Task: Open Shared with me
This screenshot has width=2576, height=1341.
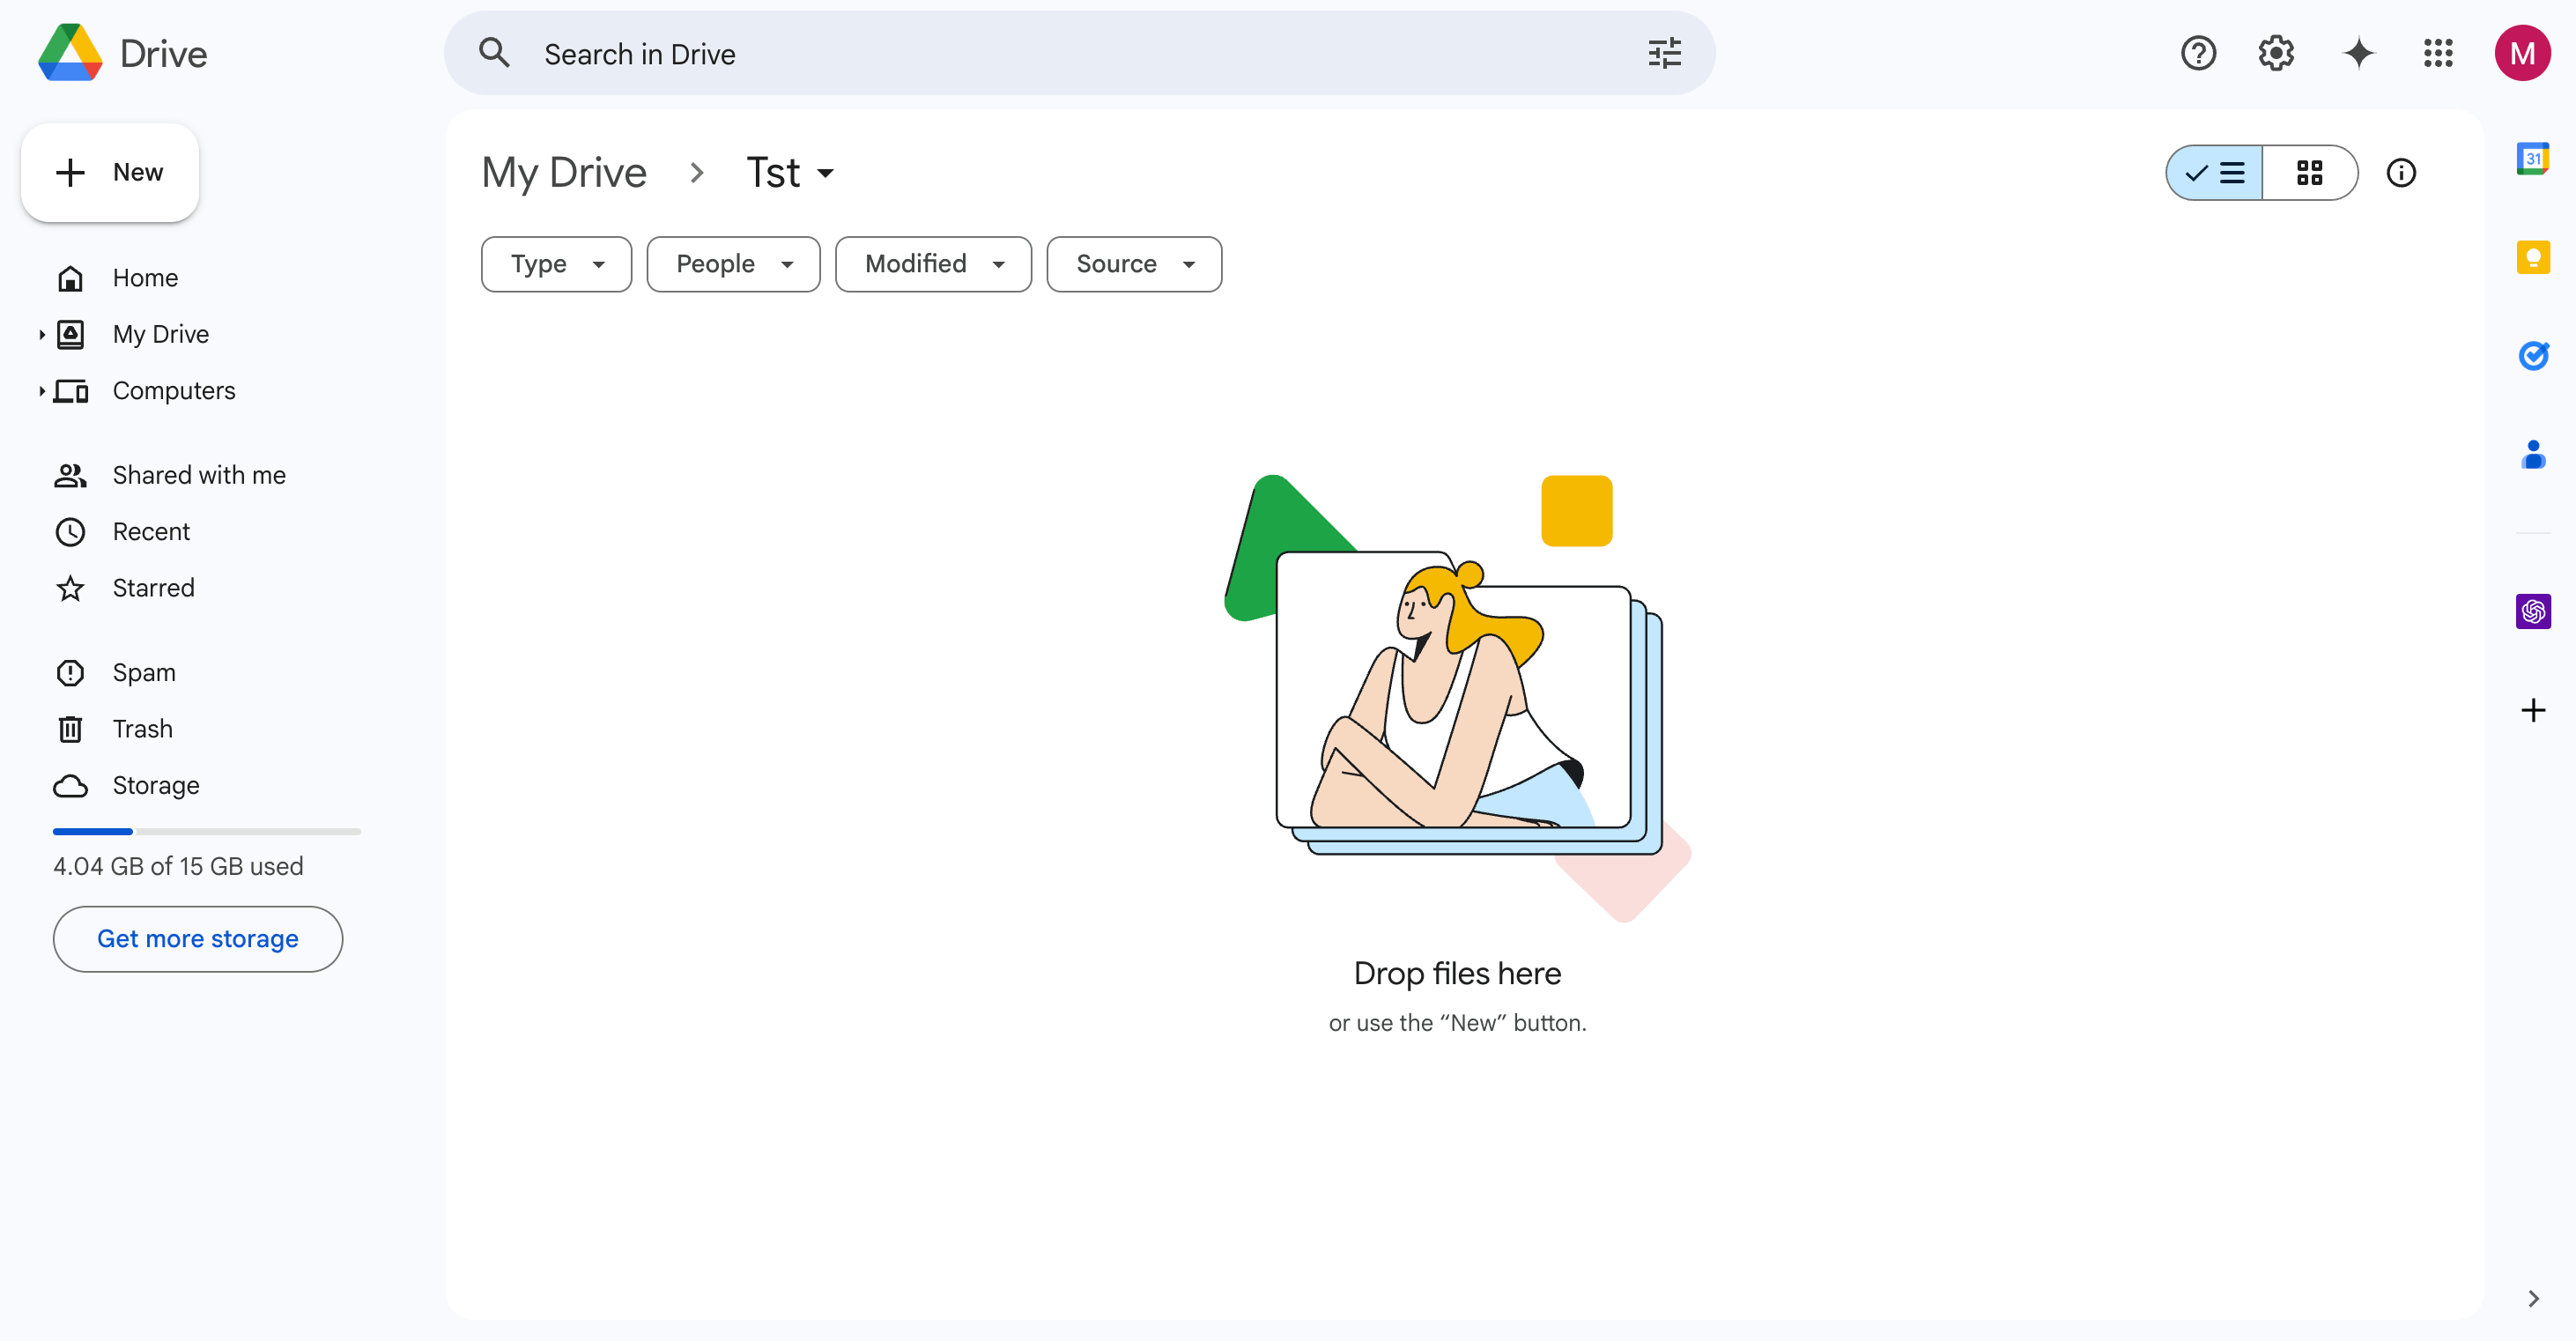Action: [199, 475]
